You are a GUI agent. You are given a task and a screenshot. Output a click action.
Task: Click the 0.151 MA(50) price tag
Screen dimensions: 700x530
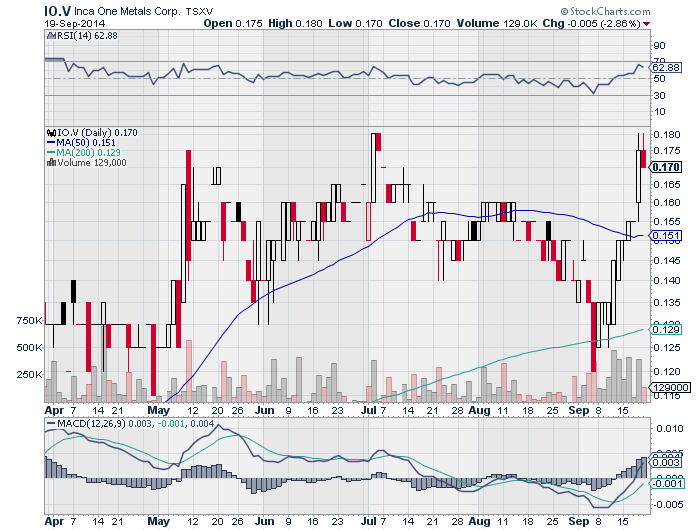[665, 236]
